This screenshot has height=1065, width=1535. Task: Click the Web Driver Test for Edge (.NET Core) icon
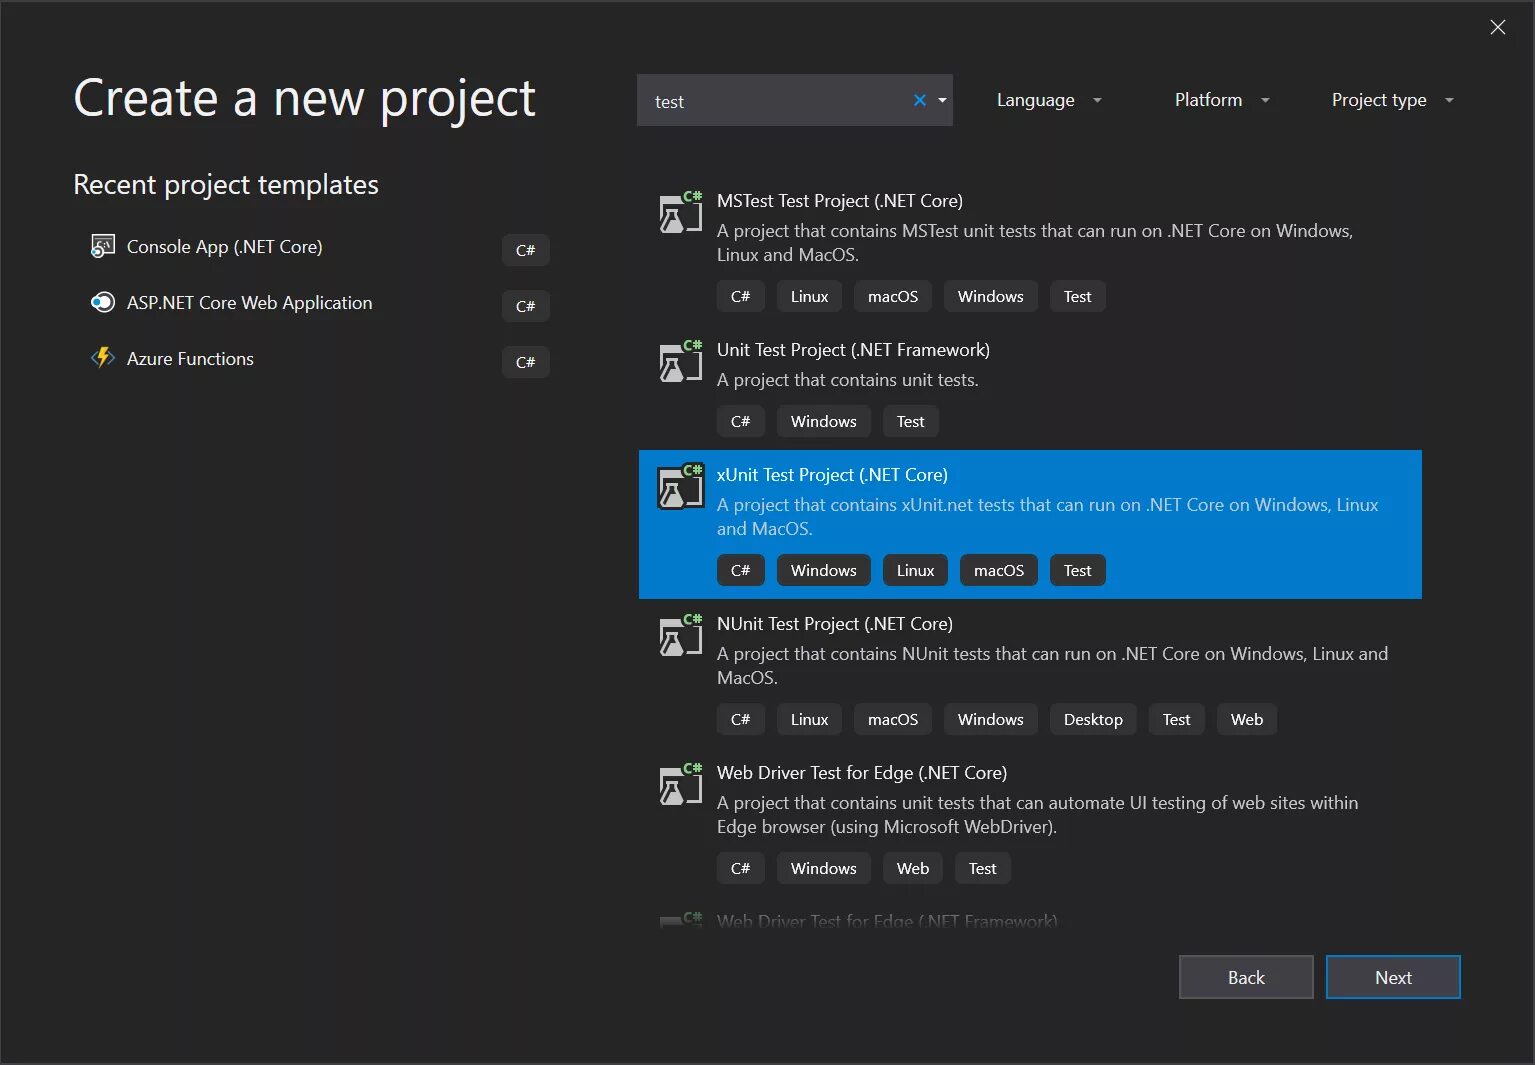point(681,784)
